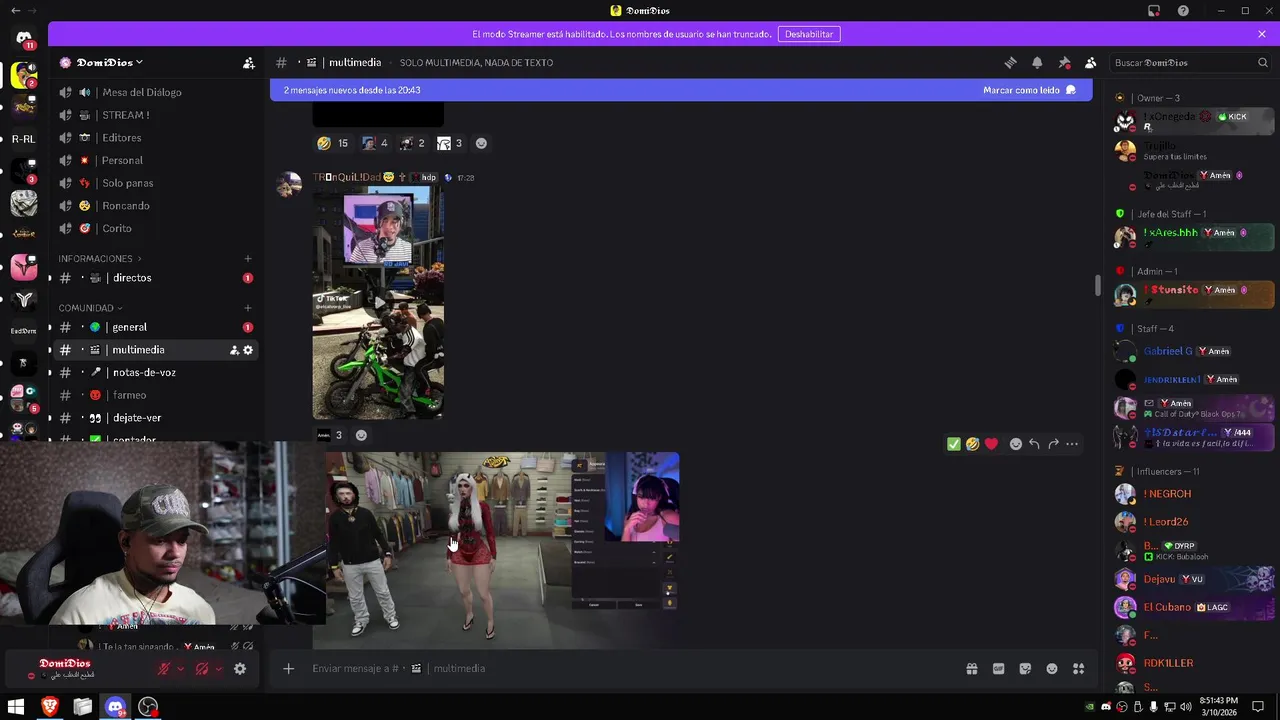Open the emoji picker in message bar

point(1052,669)
